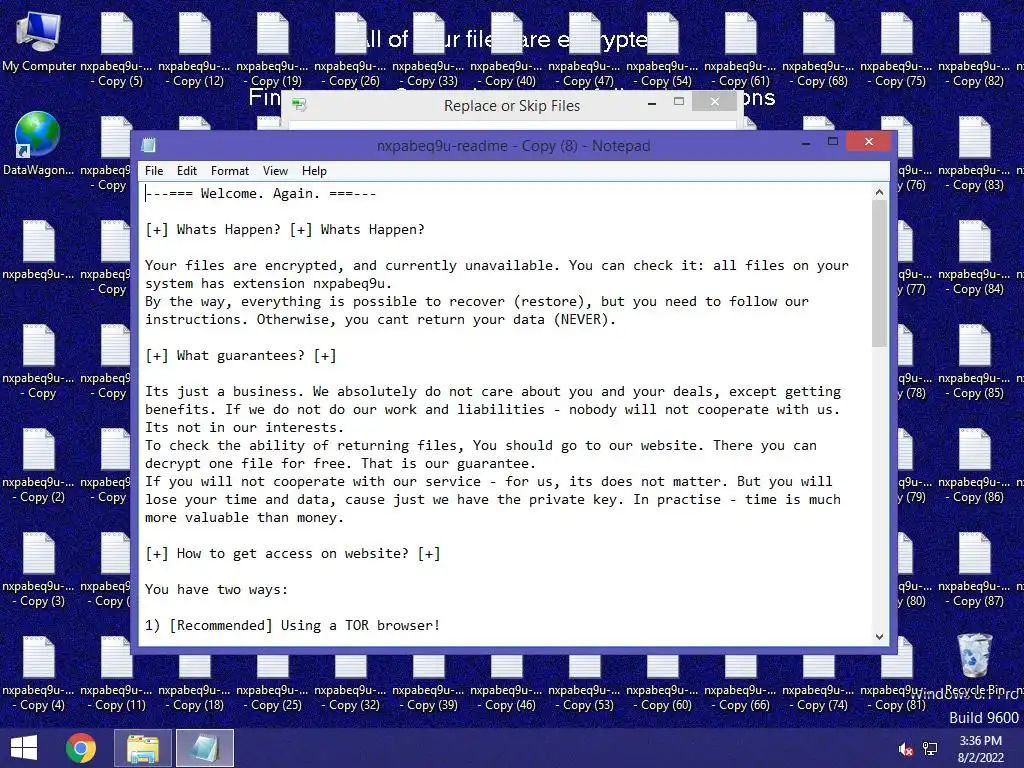Select the file icon labeled Copy (11)

tap(116, 673)
